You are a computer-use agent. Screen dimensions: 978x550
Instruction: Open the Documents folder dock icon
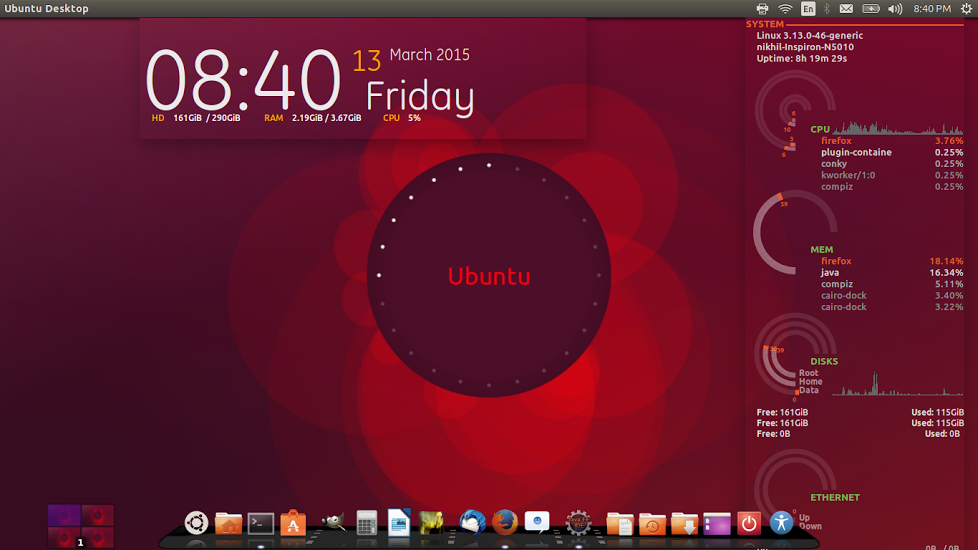coord(619,524)
